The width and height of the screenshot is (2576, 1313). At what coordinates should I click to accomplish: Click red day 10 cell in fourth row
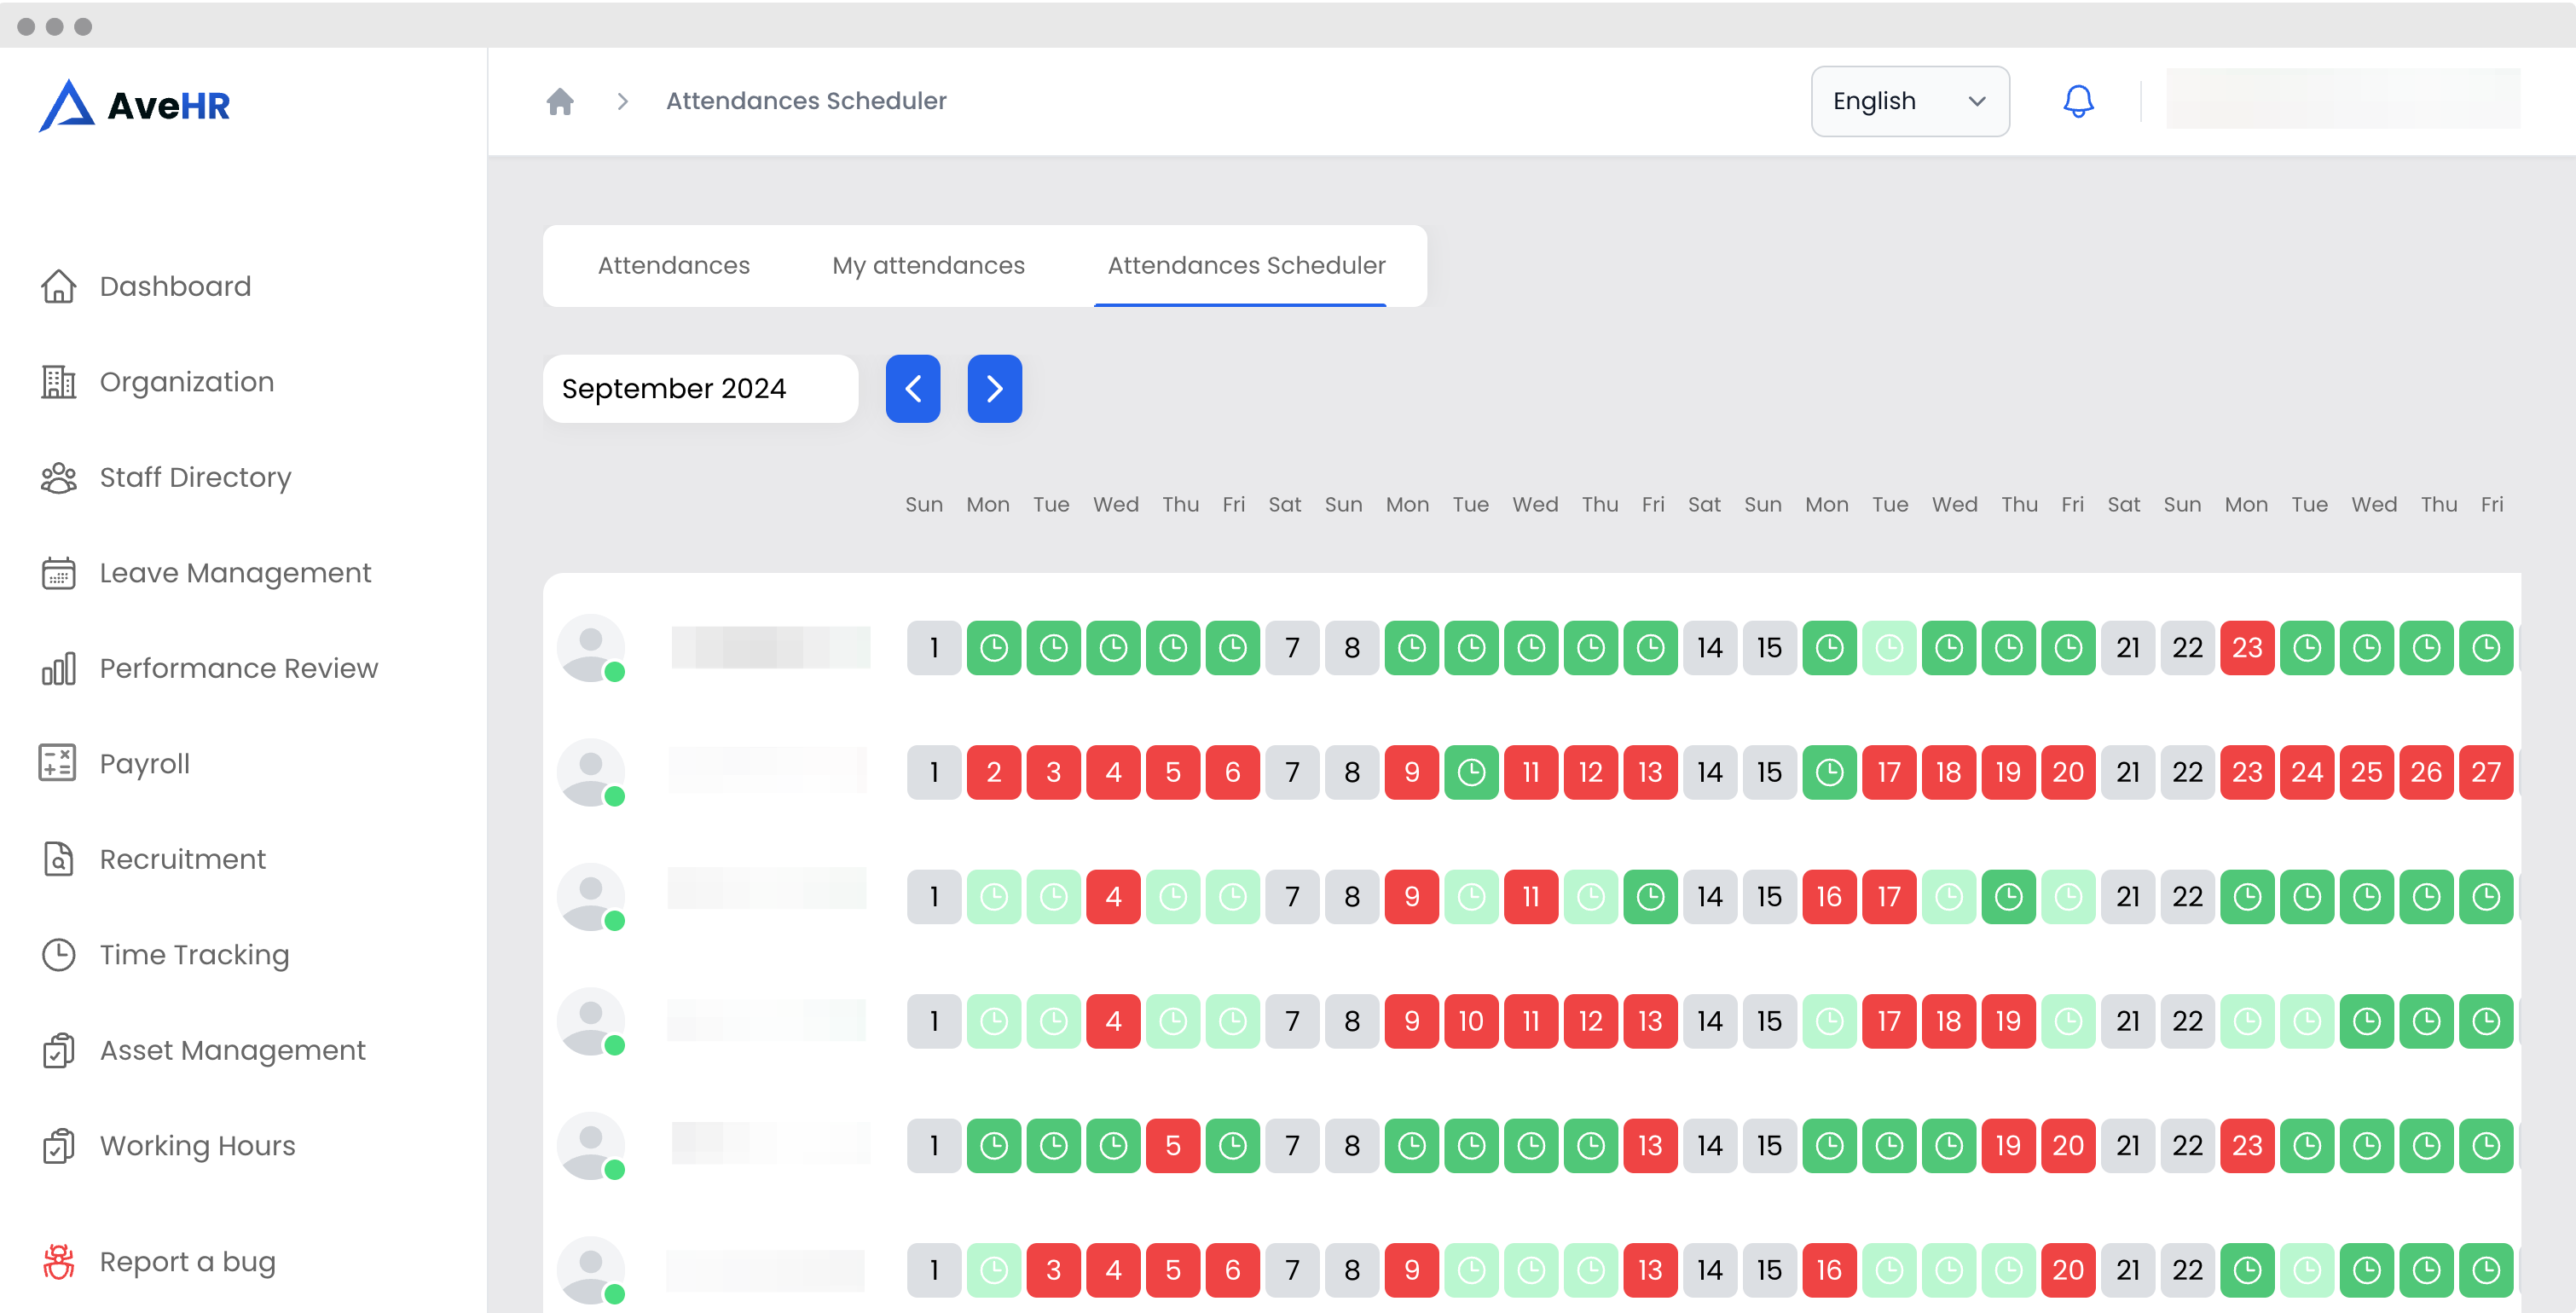tap(1470, 1021)
